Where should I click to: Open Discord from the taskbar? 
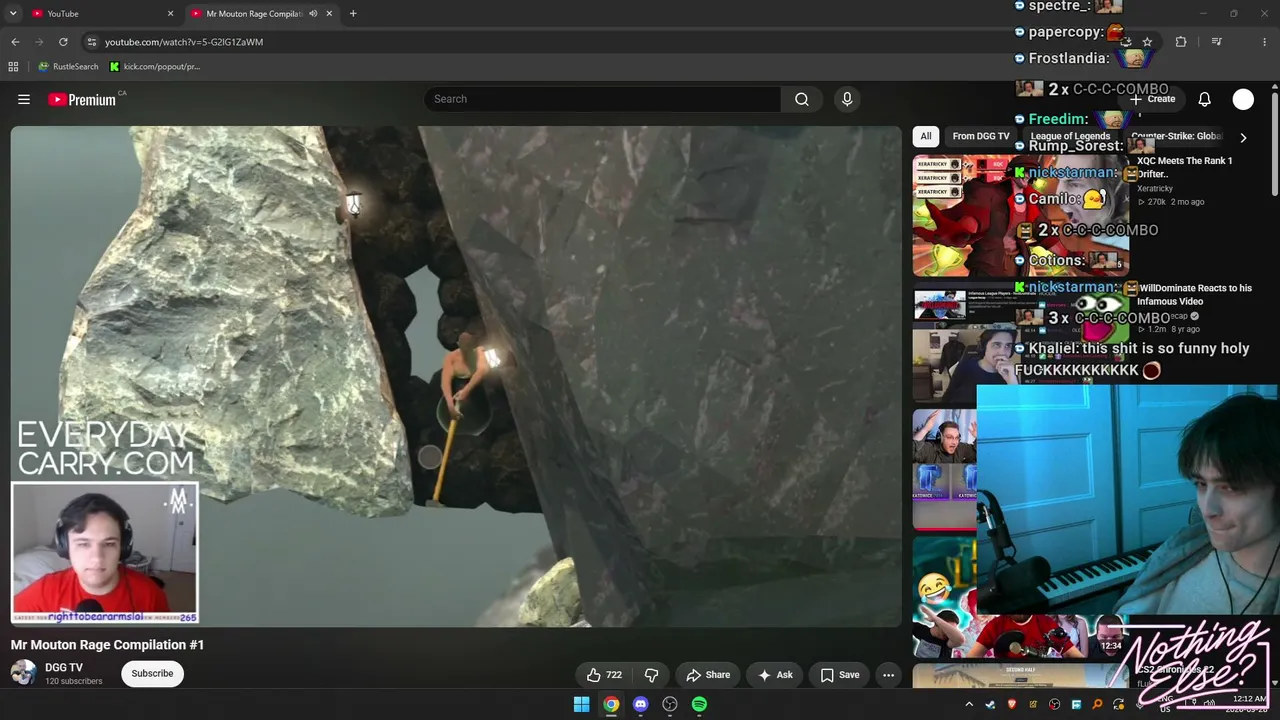pyautogui.click(x=641, y=704)
